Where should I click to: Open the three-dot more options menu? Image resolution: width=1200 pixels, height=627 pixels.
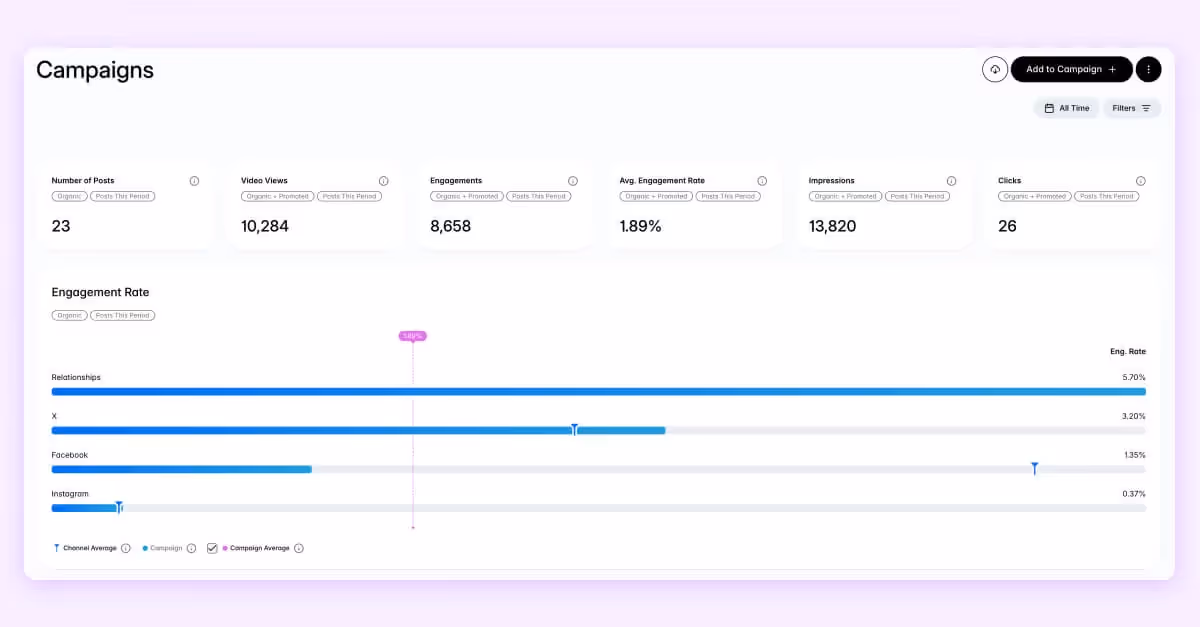(1149, 69)
